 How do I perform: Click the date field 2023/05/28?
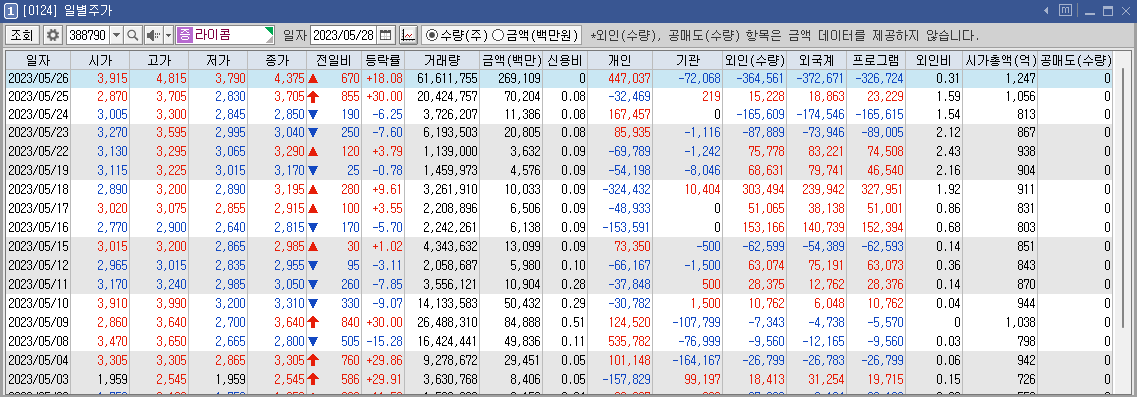(x=344, y=35)
